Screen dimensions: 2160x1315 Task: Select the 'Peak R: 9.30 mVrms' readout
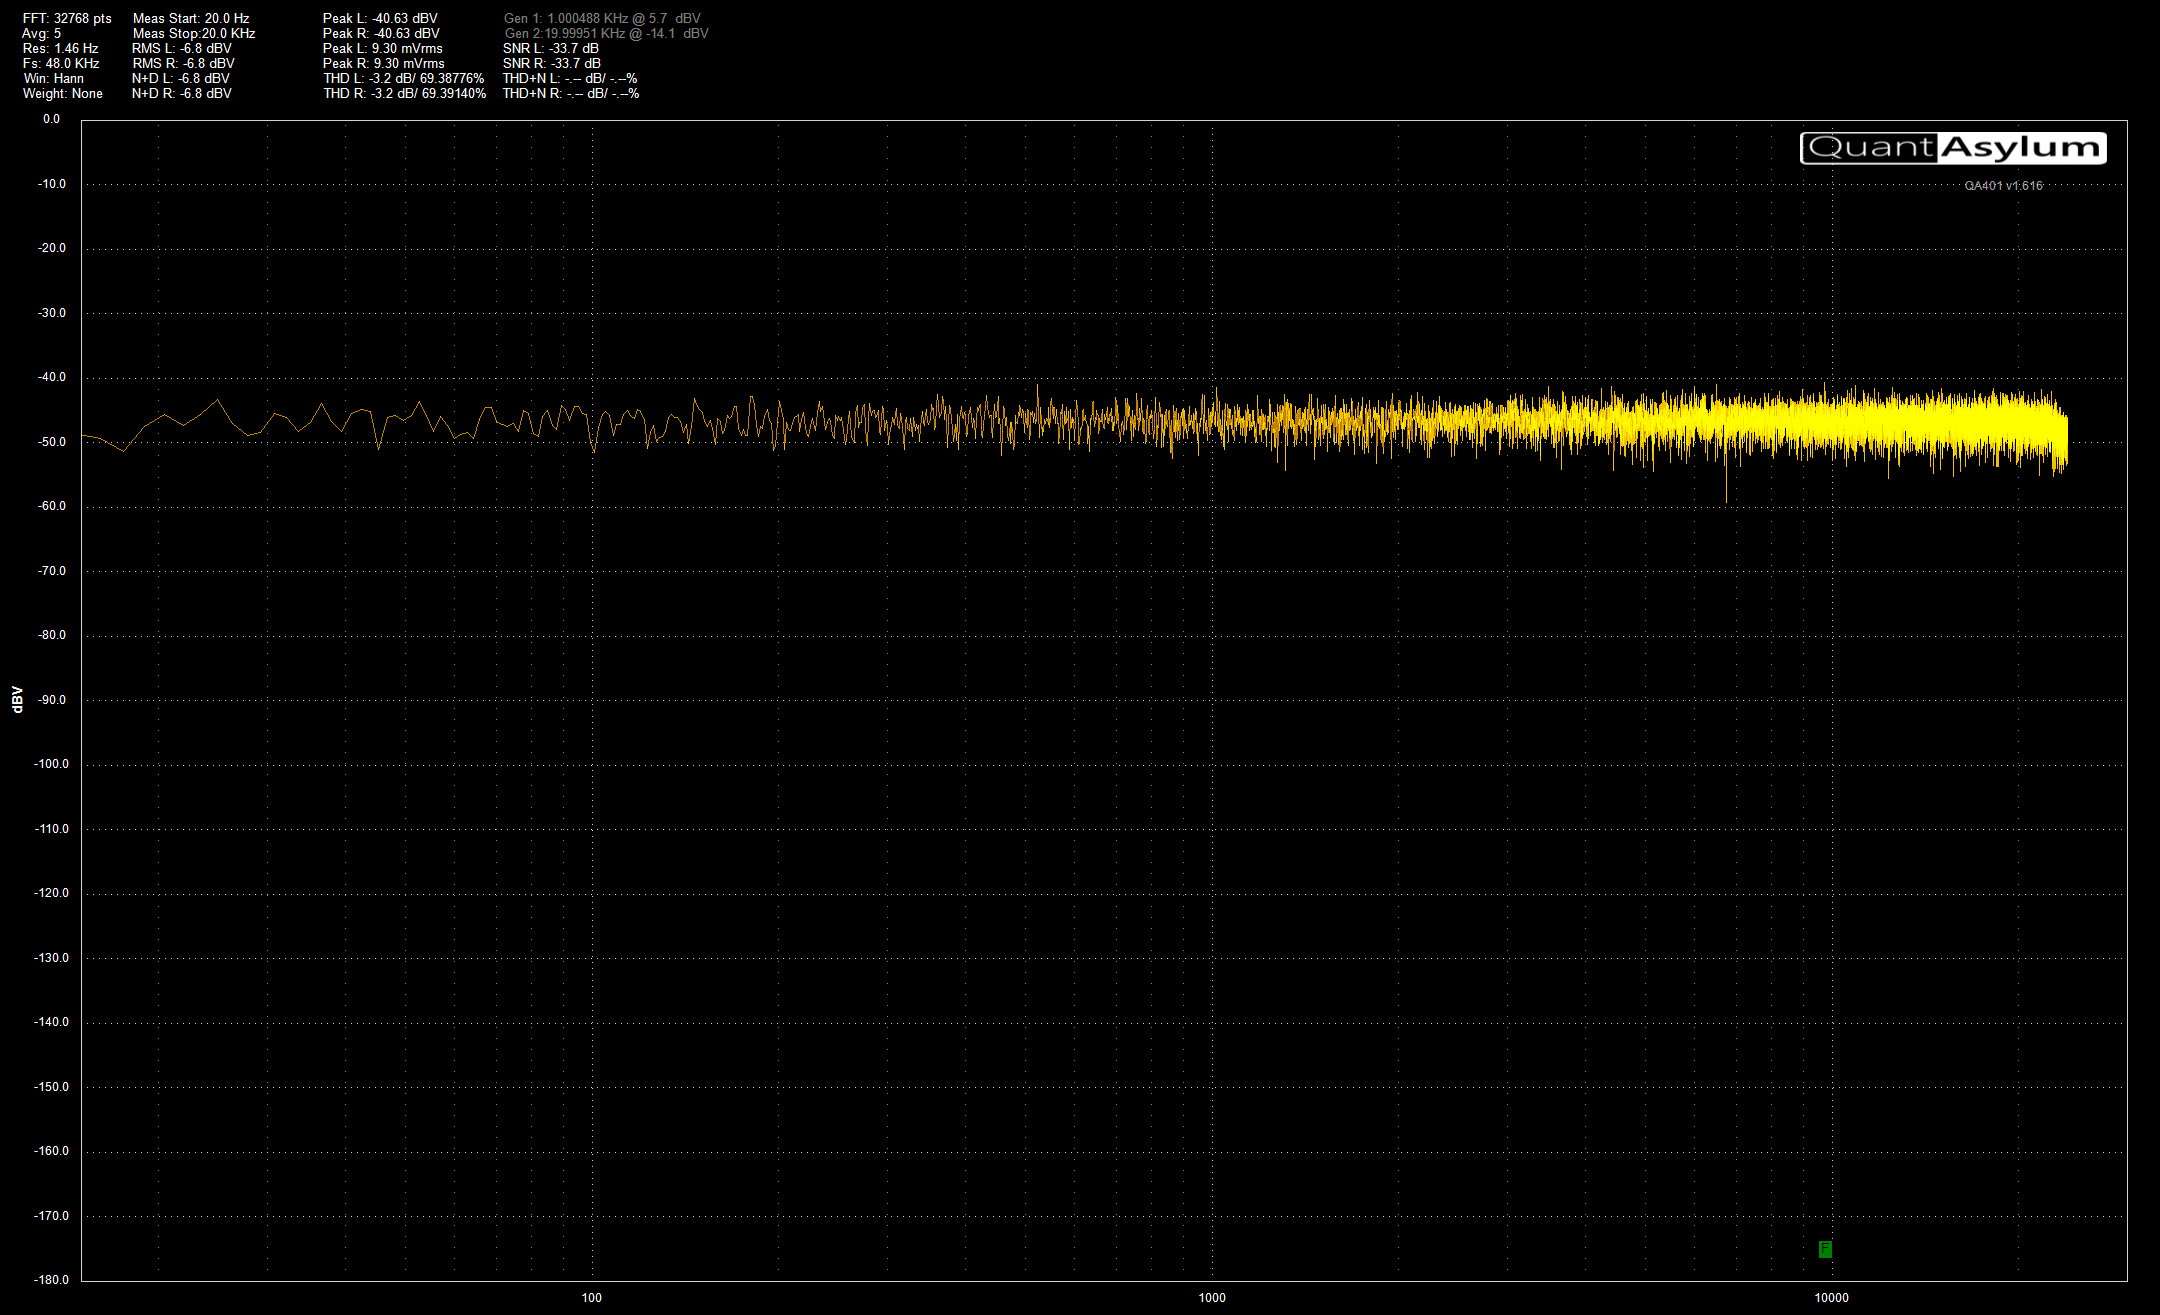pos(384,63)
